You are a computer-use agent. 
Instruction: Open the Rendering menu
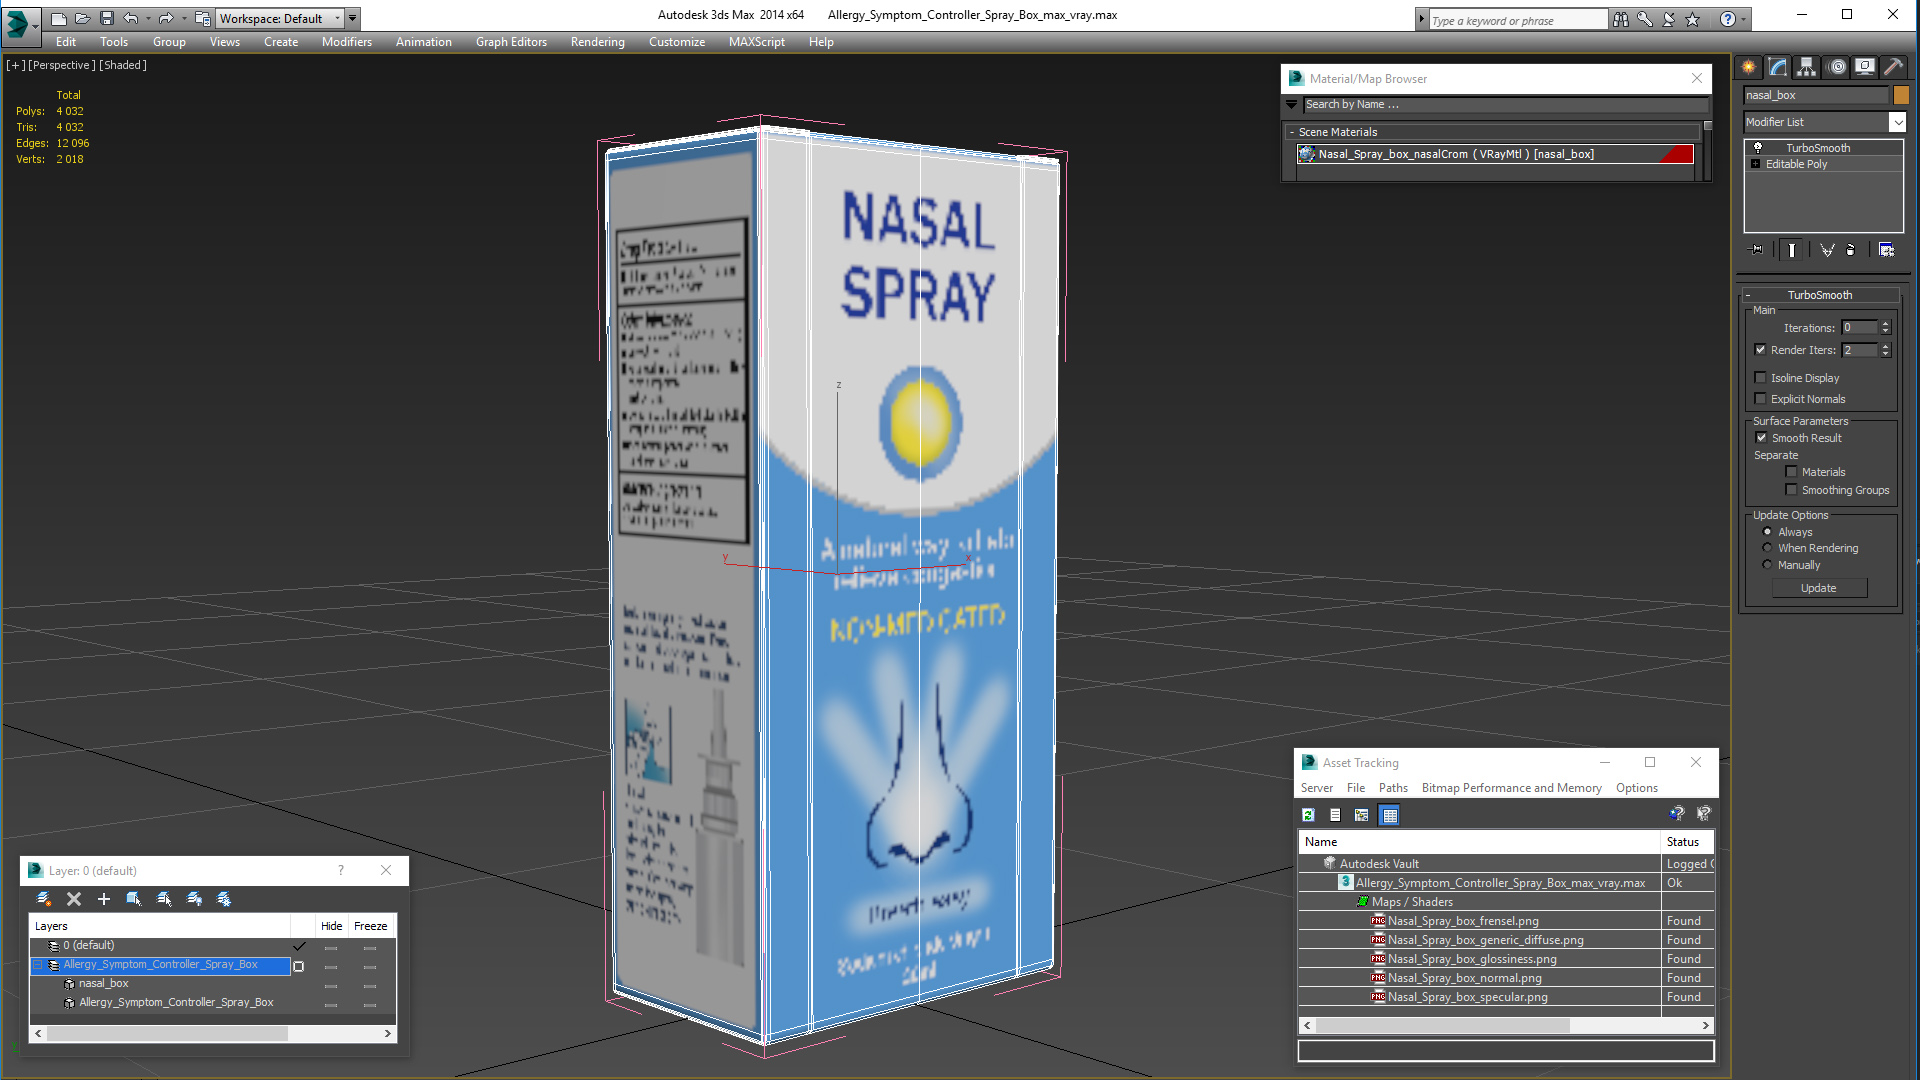coord(597,42)
